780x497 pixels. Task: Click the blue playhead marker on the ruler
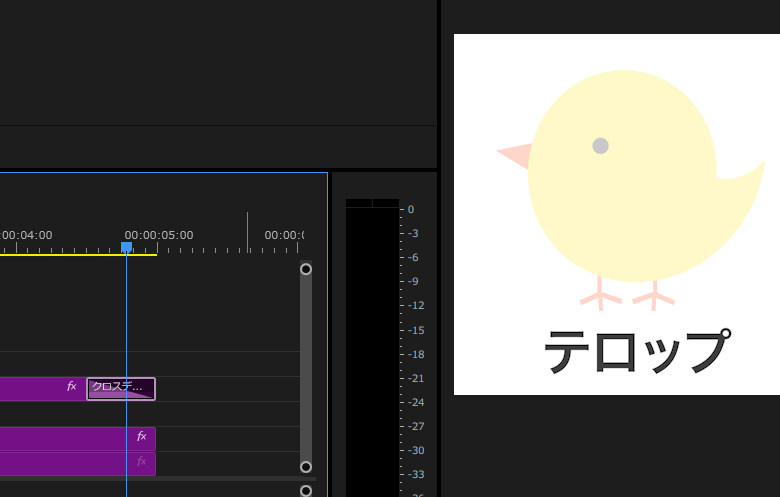pos(126,247)
